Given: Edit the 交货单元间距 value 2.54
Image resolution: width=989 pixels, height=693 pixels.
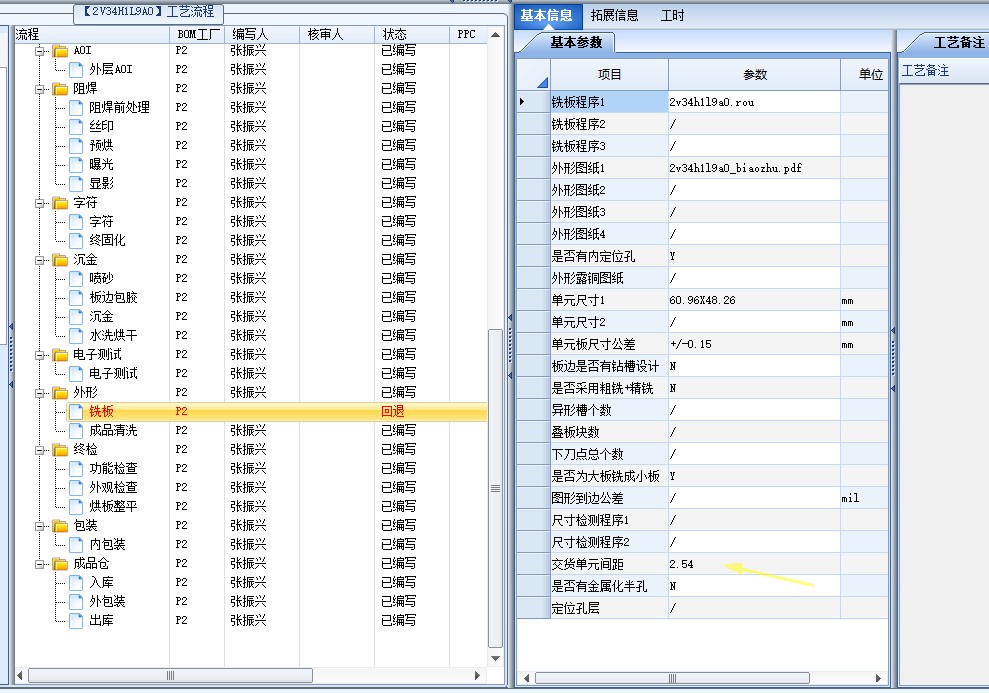Looking at the screenshot, I should click(754, 564).
